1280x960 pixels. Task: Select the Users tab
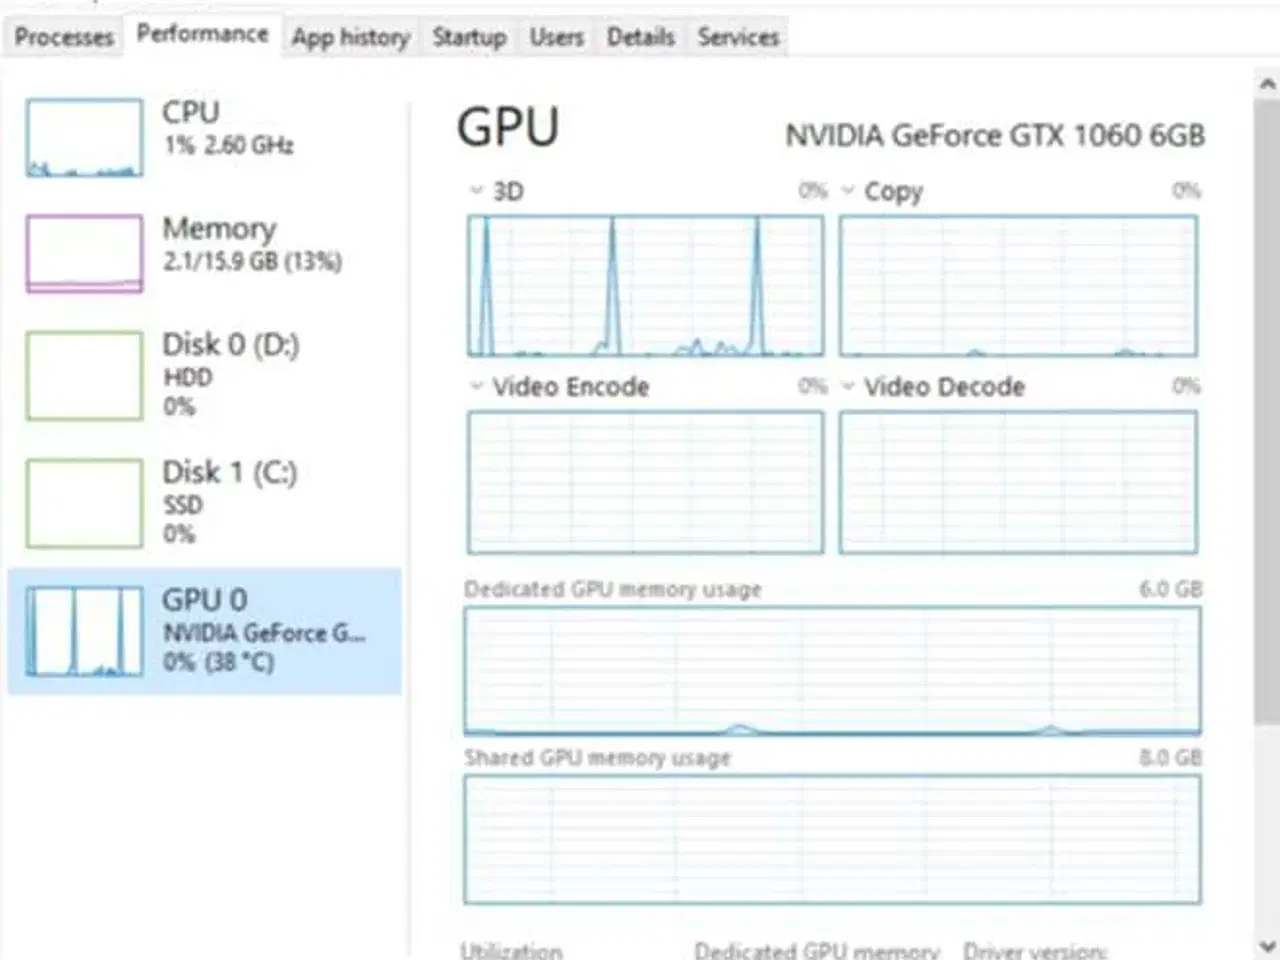[556, 37]
